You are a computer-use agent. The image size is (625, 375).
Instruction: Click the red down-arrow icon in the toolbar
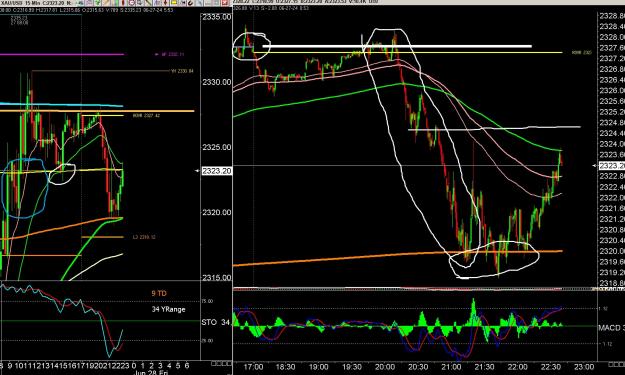tap(165, 2)
